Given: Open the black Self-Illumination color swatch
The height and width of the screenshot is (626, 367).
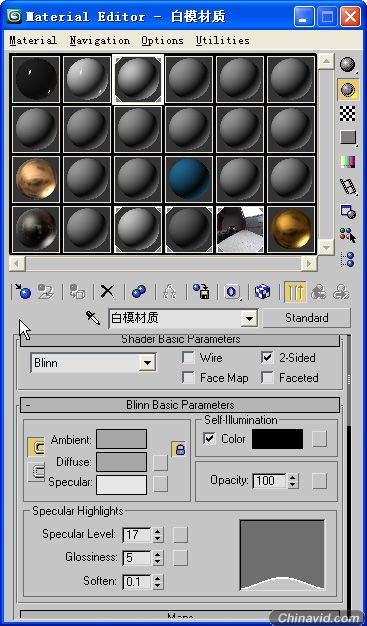Looking at the screenshot, I should pos(278,439).
